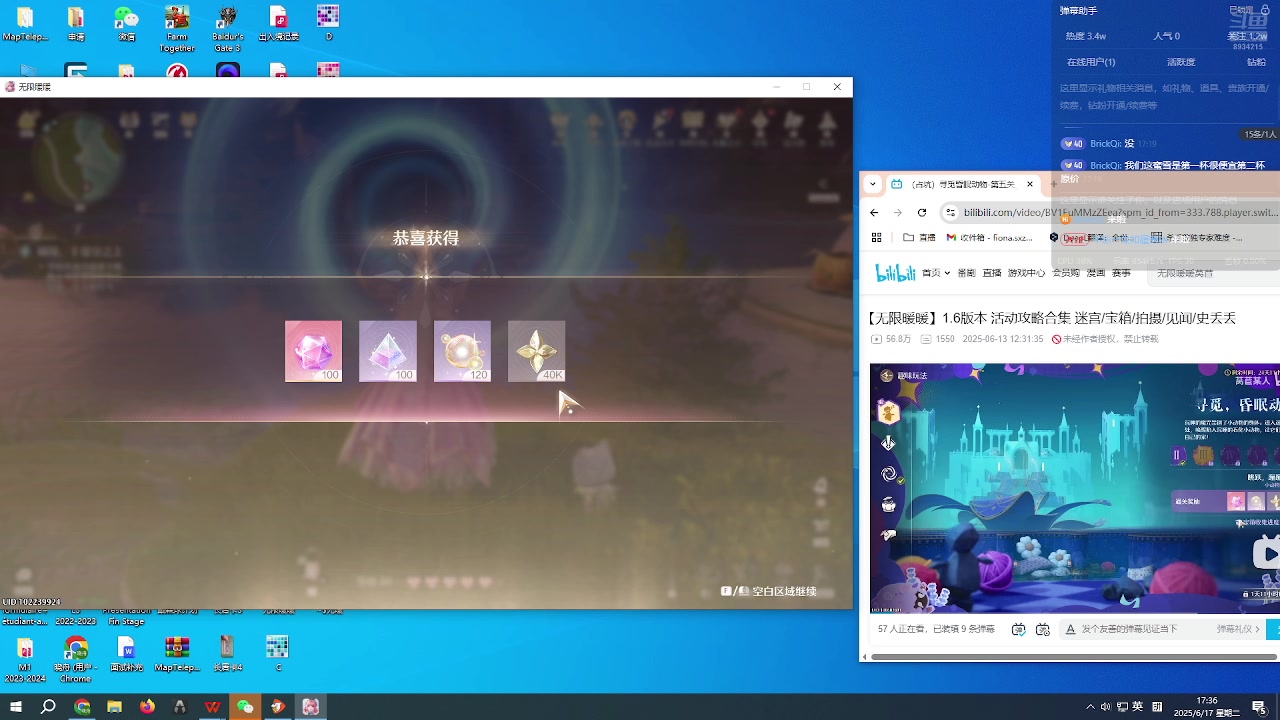
Task: Open 游戏中心 in bilibili nav
Action: click(x=1027, y=273)
